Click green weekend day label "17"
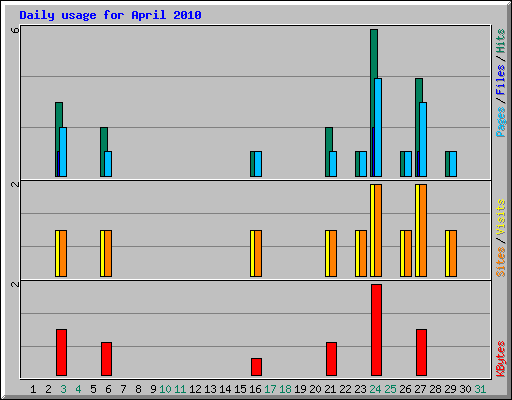512x400 pixels. tap(270, 389)
